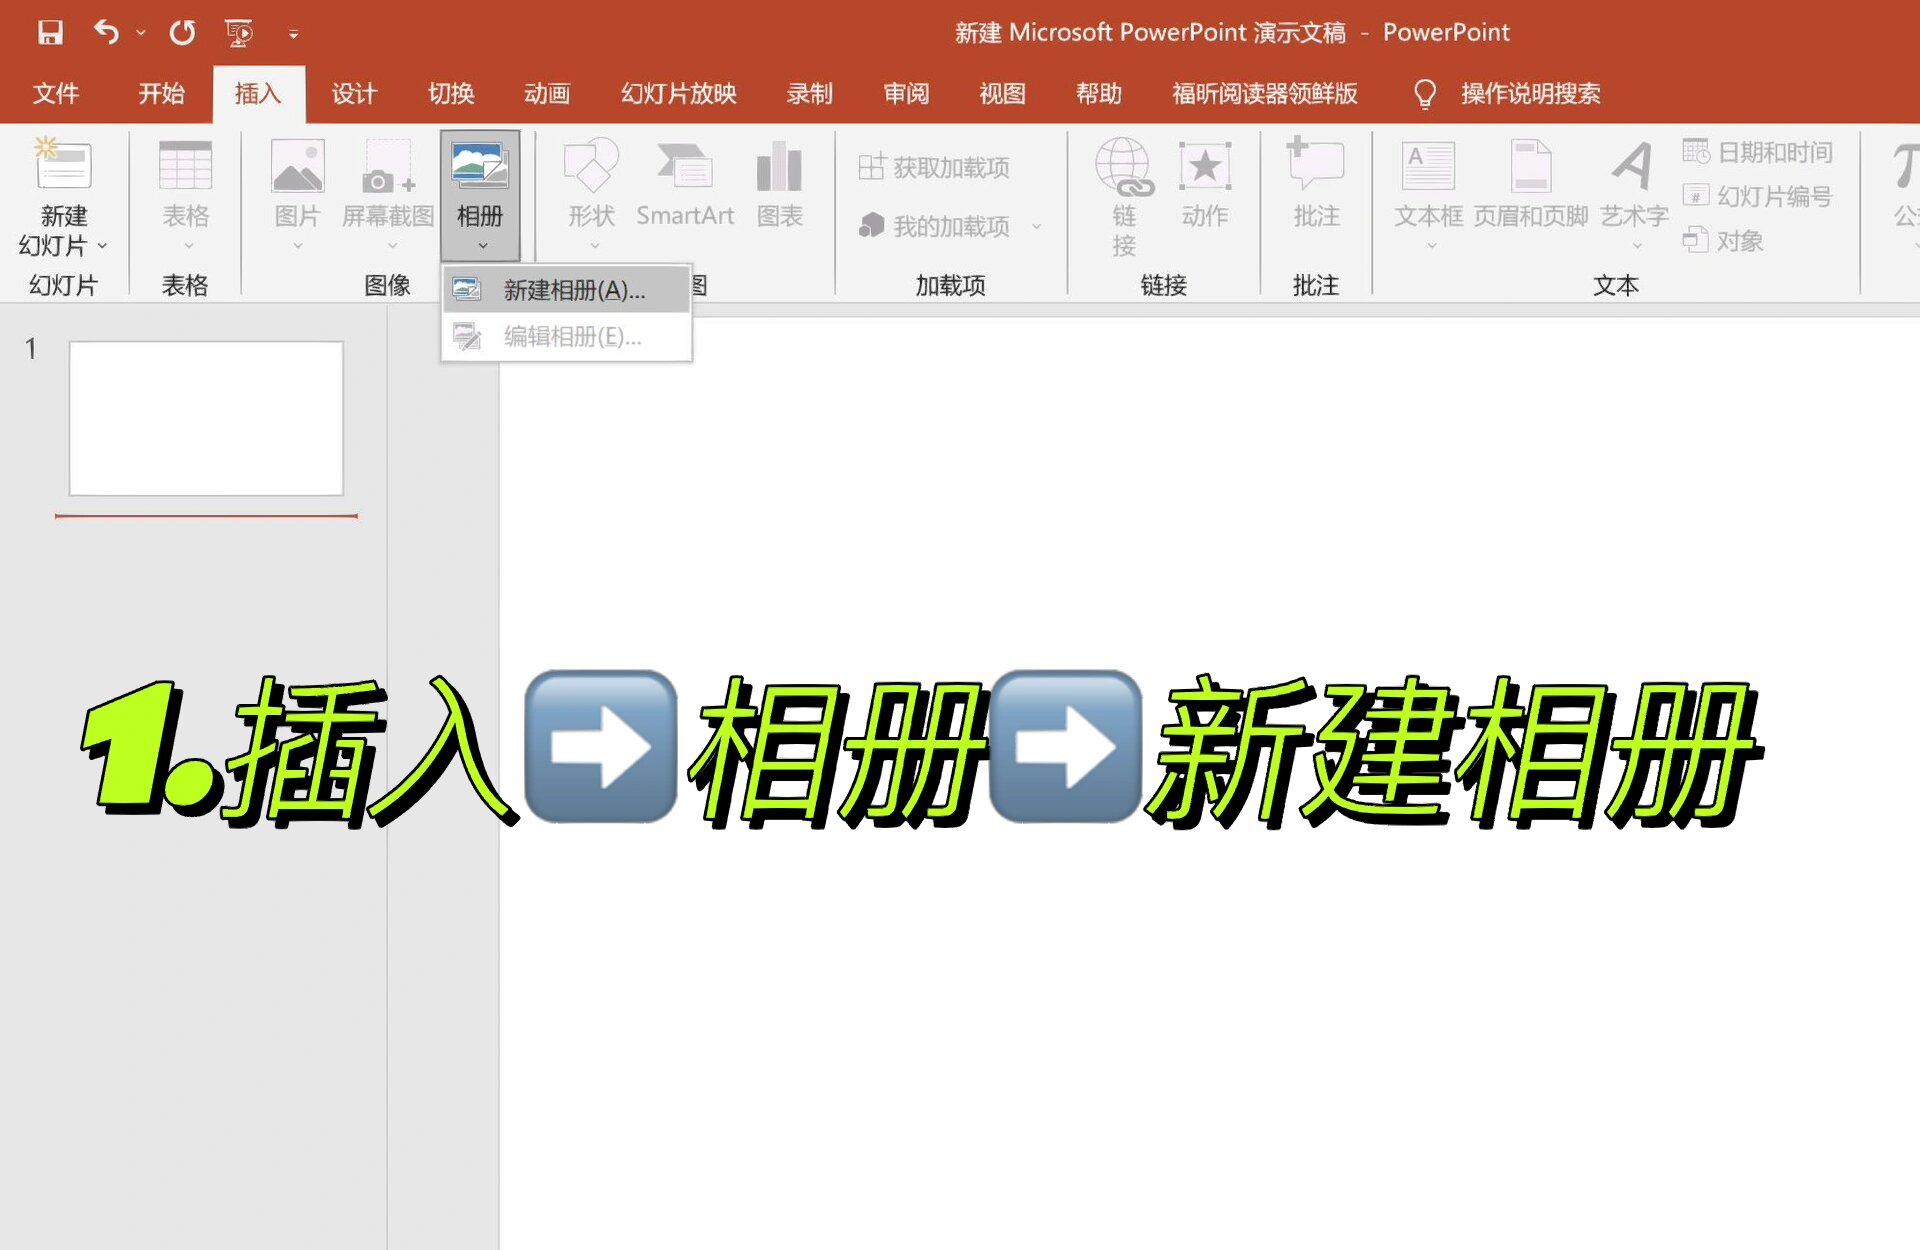Click the 动作 action icon

(1204, 166)
